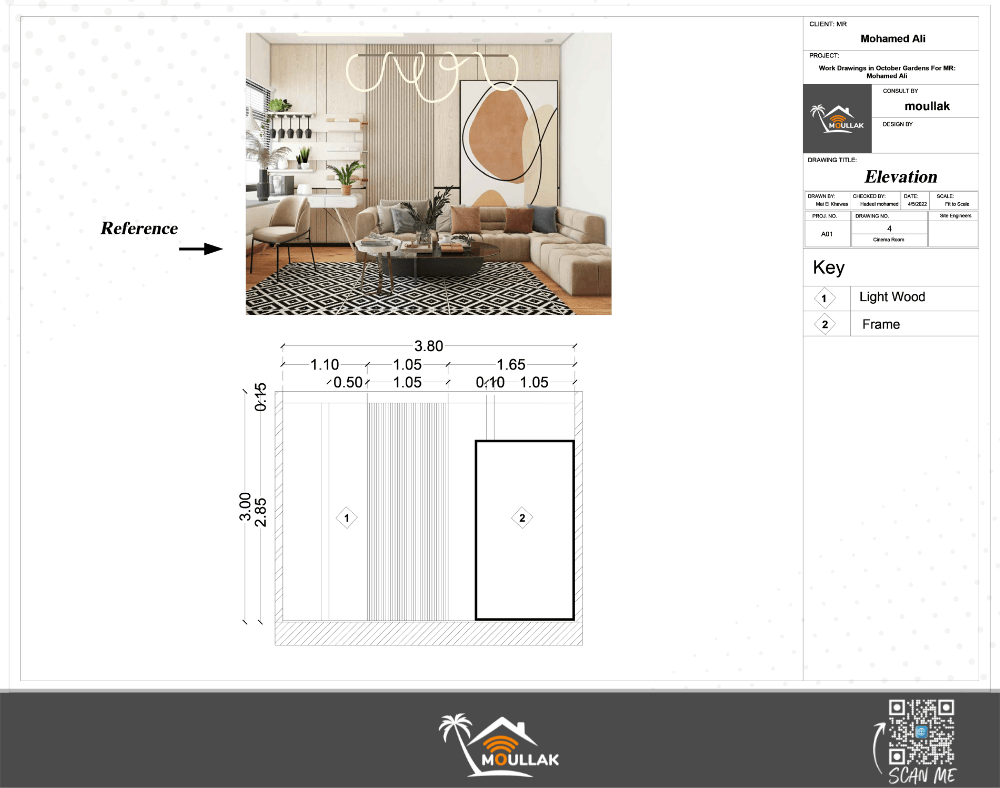This screenshot has width=1000, height=788.
Task: Select diamond marker 1 on the elevation drawing
Action: tap(346, 518)
